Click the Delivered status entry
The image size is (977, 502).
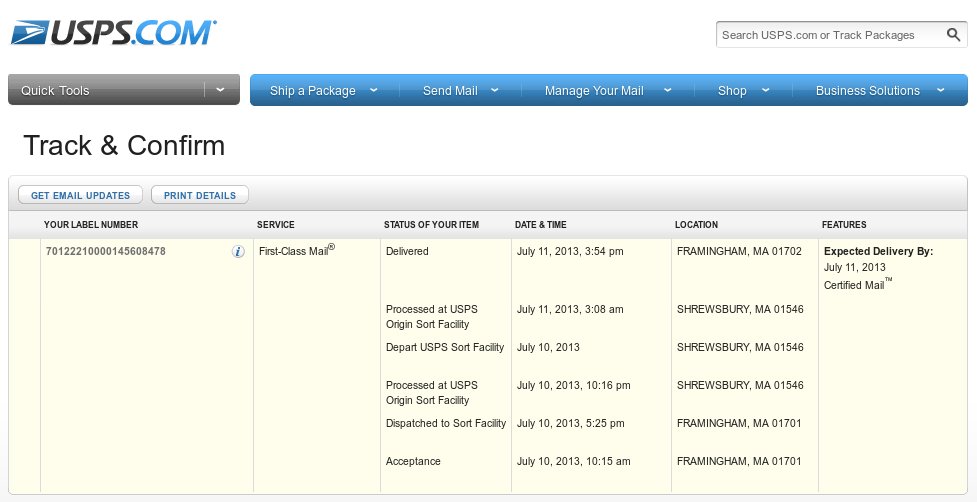pyautogui.click(x=407, y=252)
